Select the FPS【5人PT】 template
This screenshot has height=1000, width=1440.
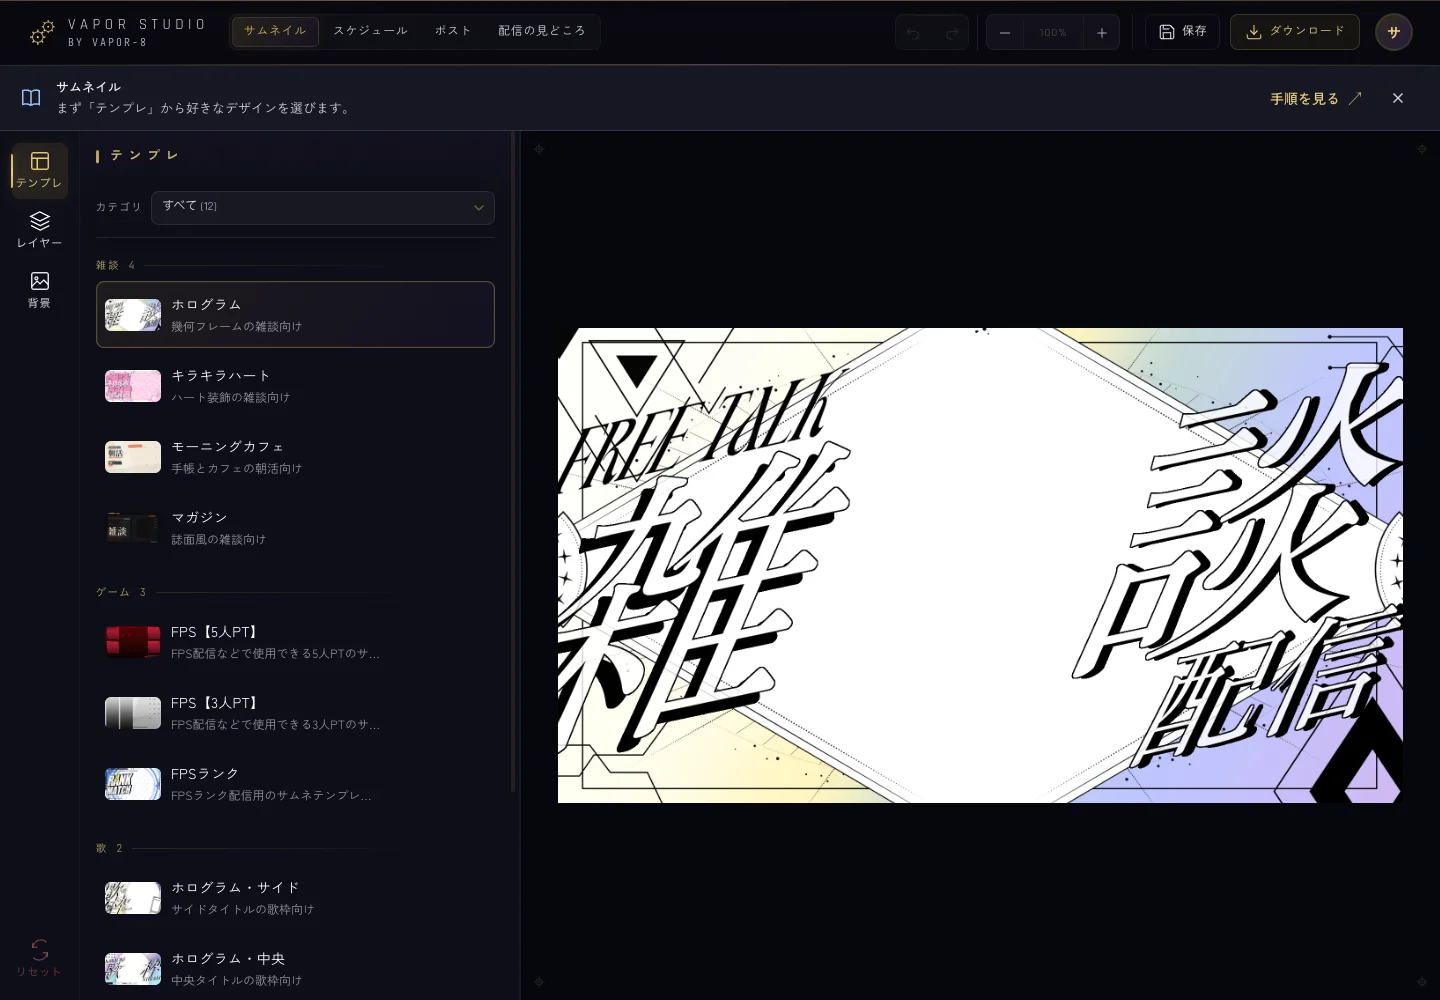tap(295, 642)
